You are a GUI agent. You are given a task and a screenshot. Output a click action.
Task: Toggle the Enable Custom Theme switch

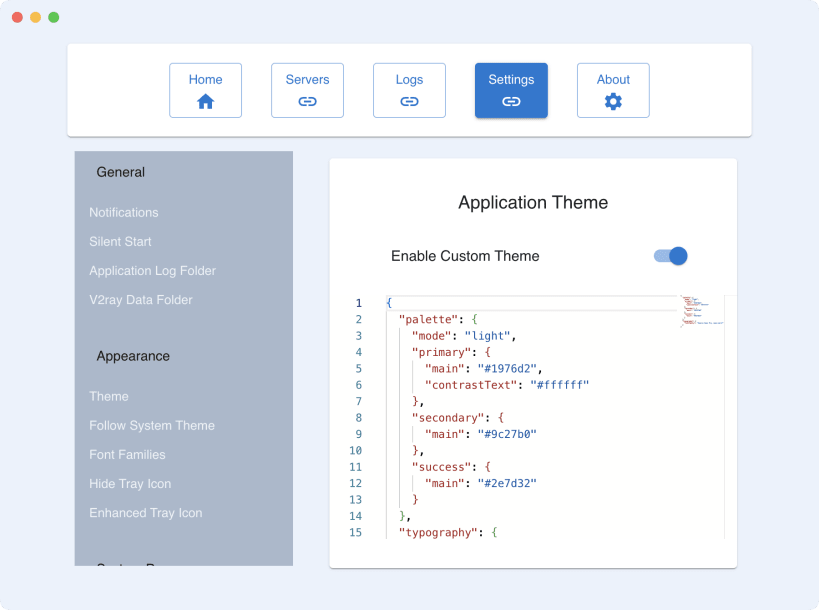click(671, 256)
